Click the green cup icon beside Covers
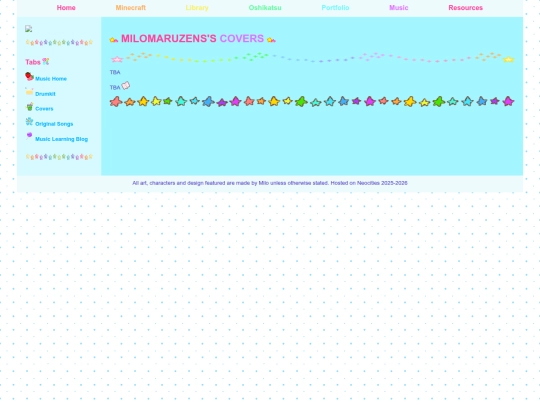Image resolution: width=540 pixels, height=405 pixels. pos(30,106)
